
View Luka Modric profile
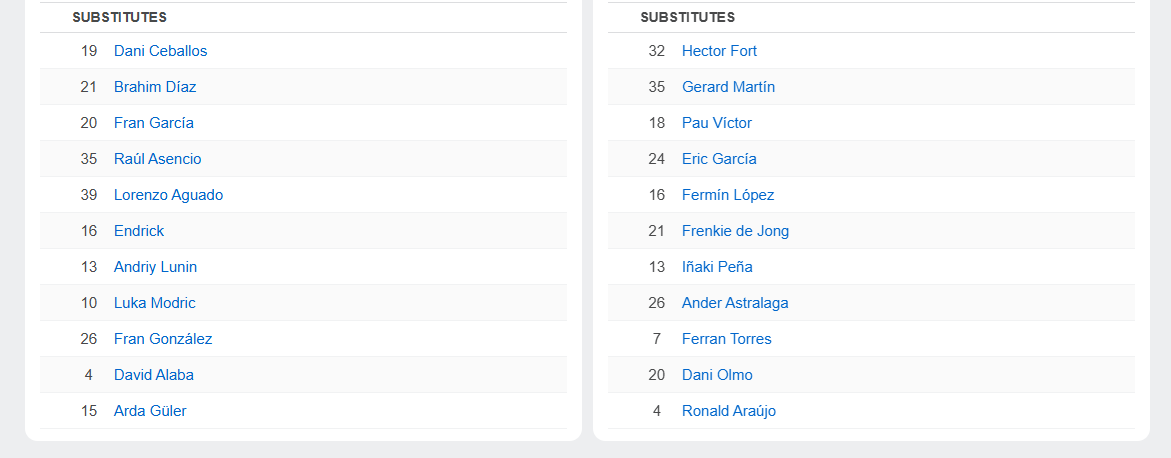tap(155, 303)
